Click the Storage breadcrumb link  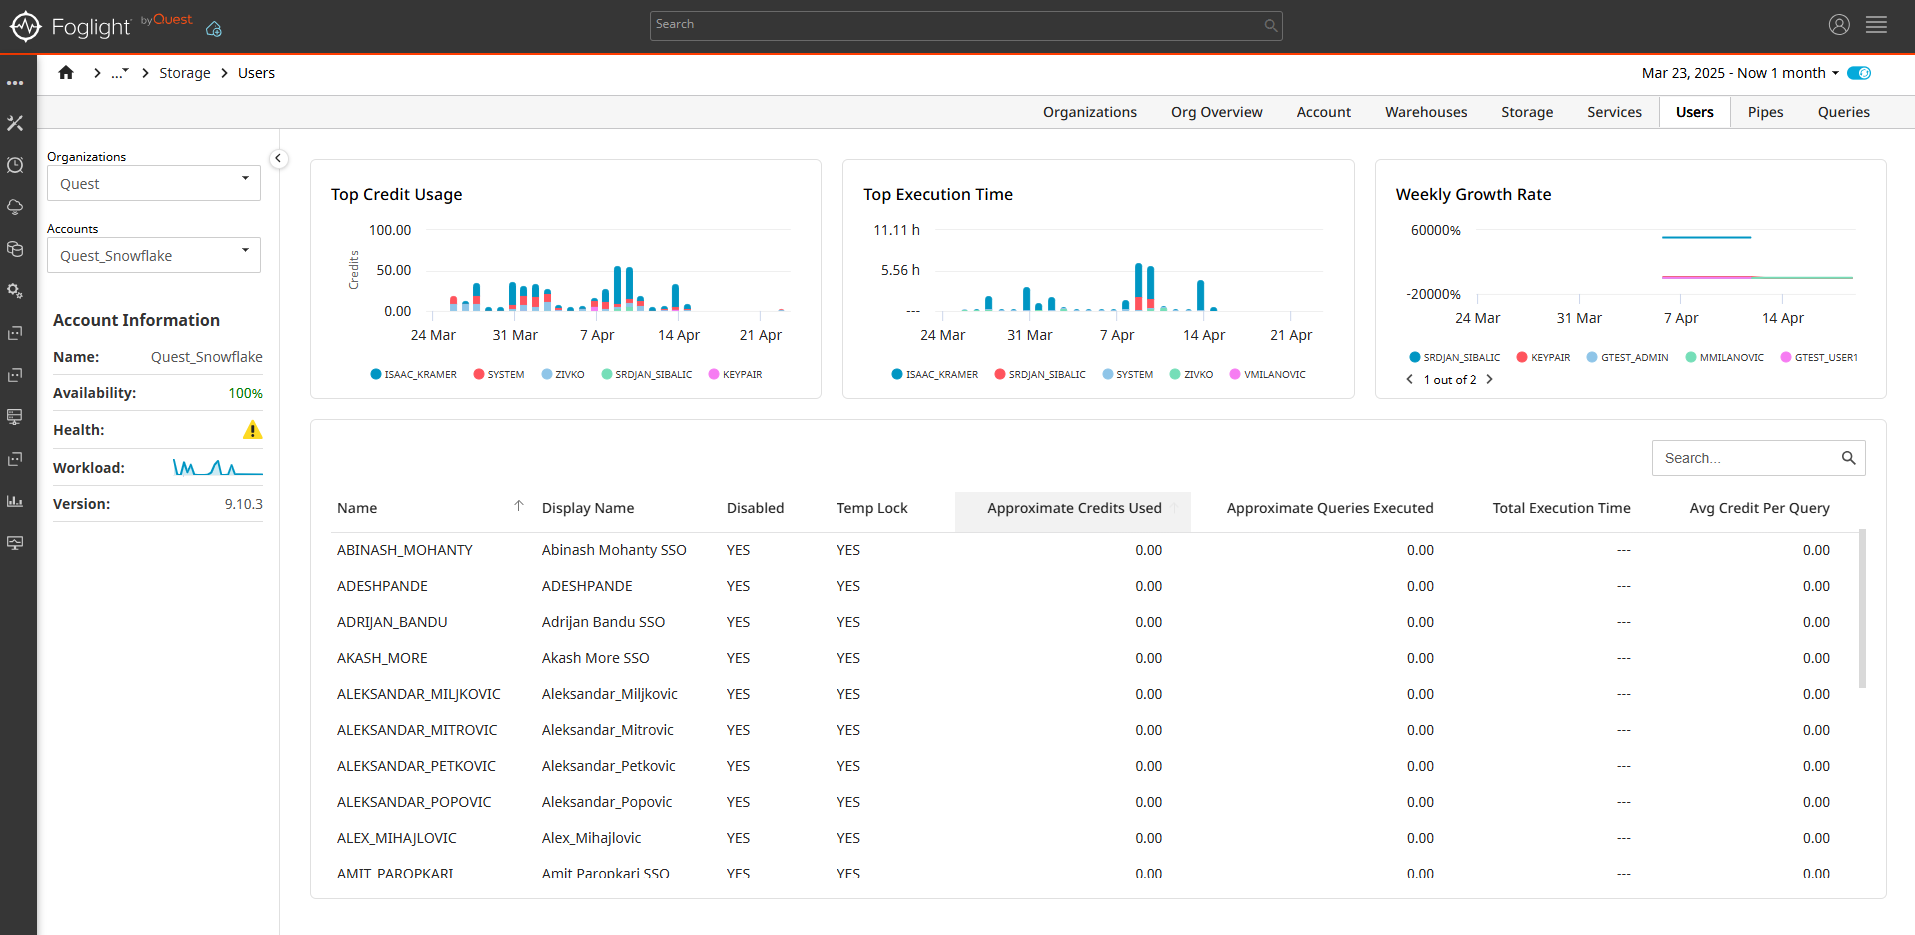pos(185,73)
